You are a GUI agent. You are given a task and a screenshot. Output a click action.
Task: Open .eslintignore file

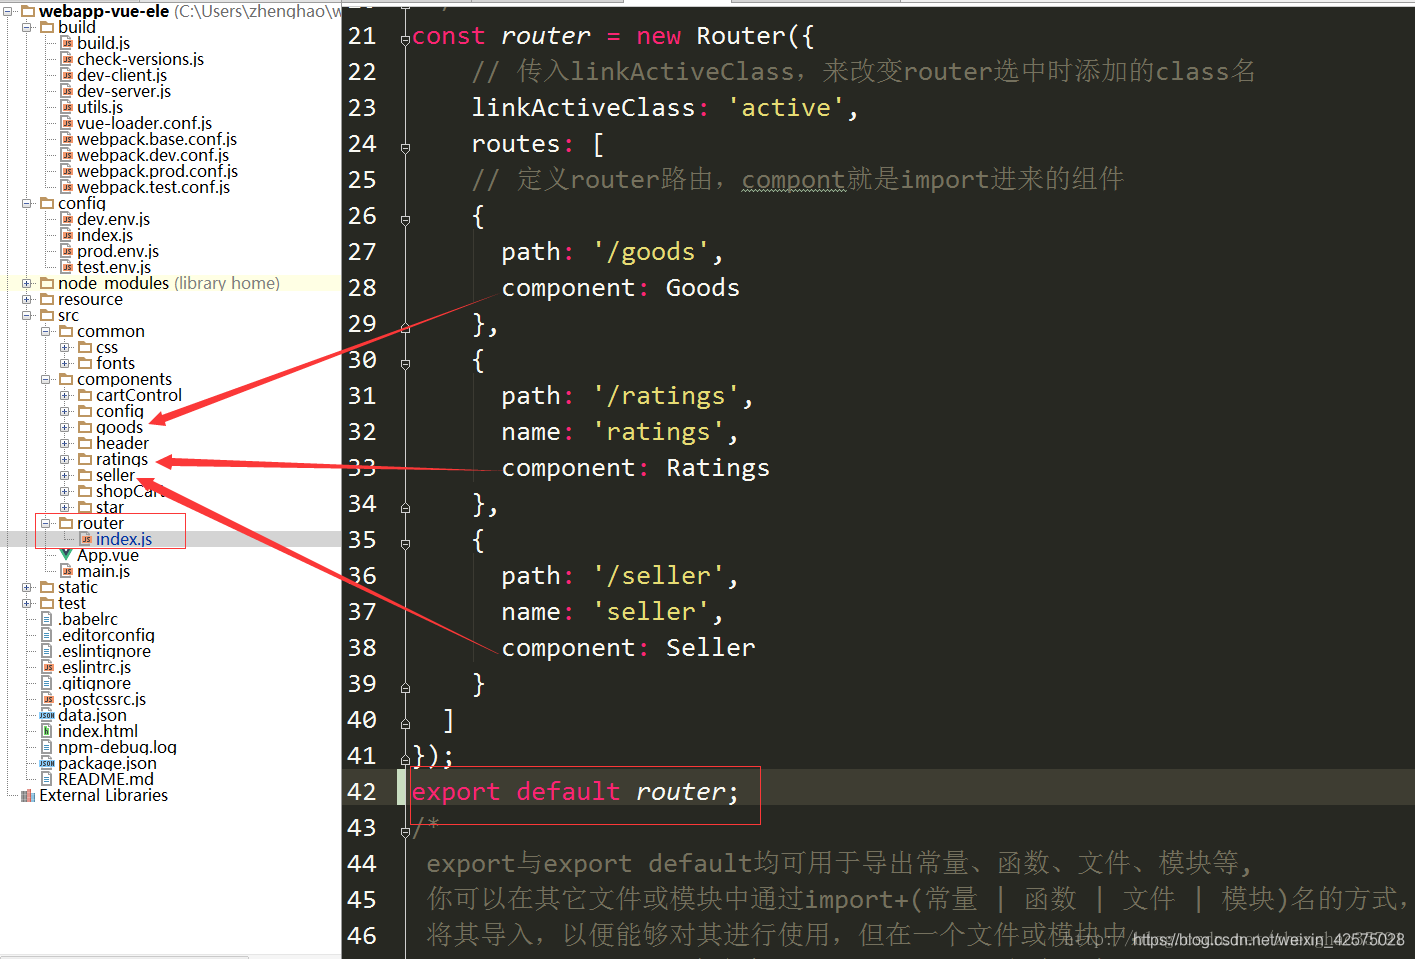tap(104, 651)
